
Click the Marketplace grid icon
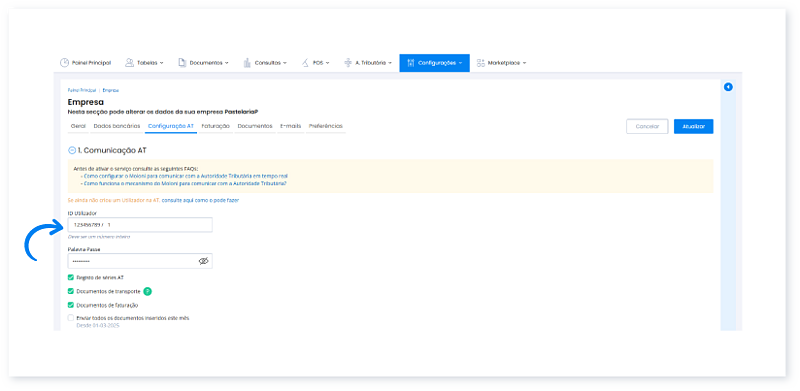point(481,63)
